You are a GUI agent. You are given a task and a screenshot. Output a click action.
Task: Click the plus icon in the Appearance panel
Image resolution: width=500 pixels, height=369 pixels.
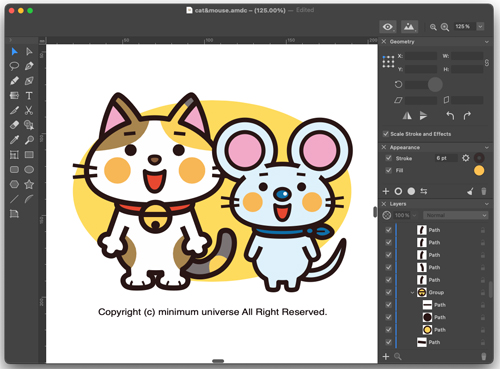pos(386,191)
